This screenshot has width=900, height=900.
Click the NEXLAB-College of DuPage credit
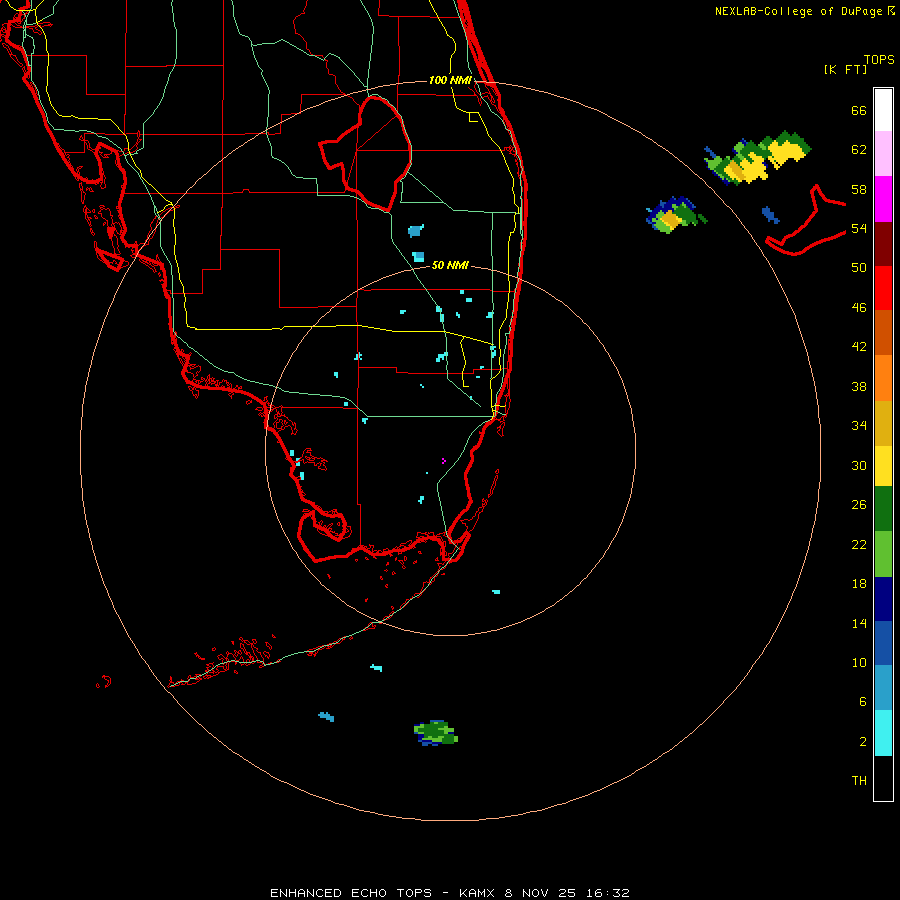coord(804,11)
